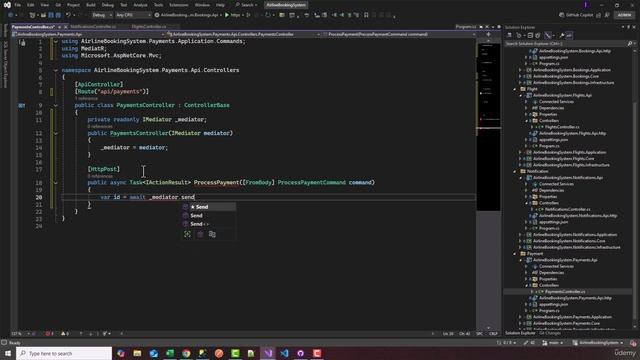The height and width of the screenshot is (360, 640).
Task: Switch to FlightsController.cs tab
Action: tap(149, 27)
